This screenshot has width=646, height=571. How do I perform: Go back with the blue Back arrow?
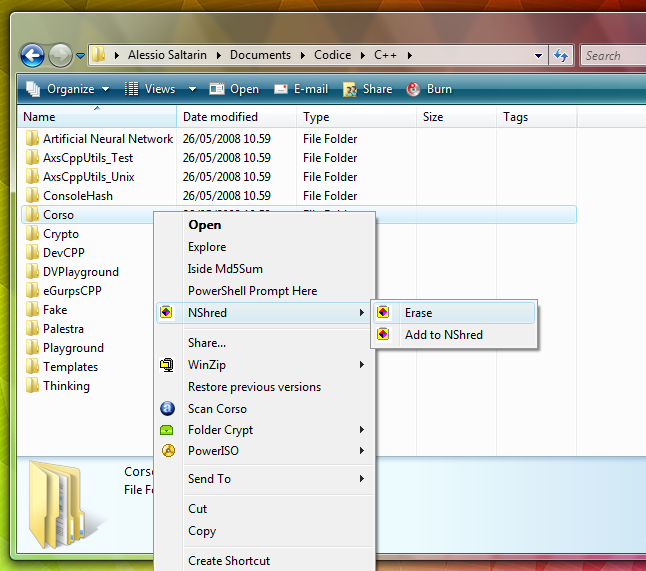[x=32, y=55]
